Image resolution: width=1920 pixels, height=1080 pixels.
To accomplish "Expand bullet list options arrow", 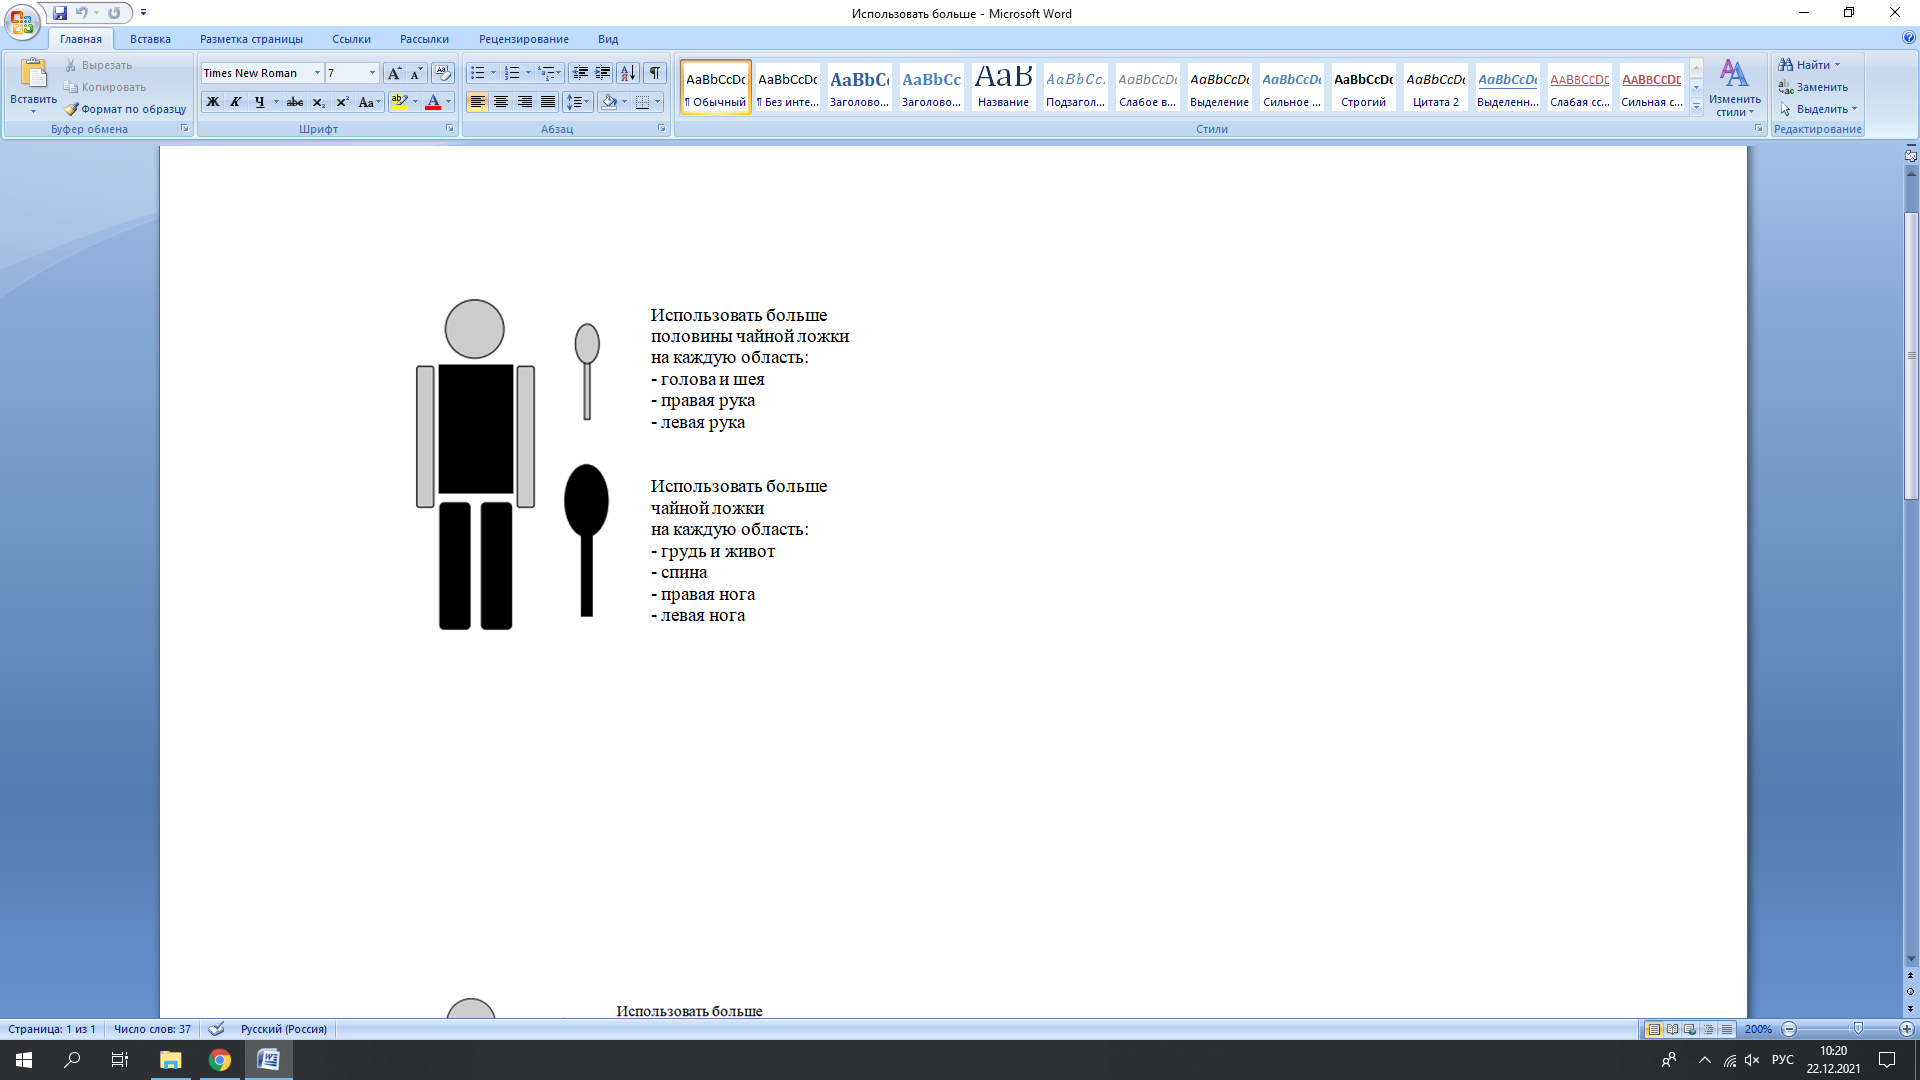I will (x=493, y=73).
